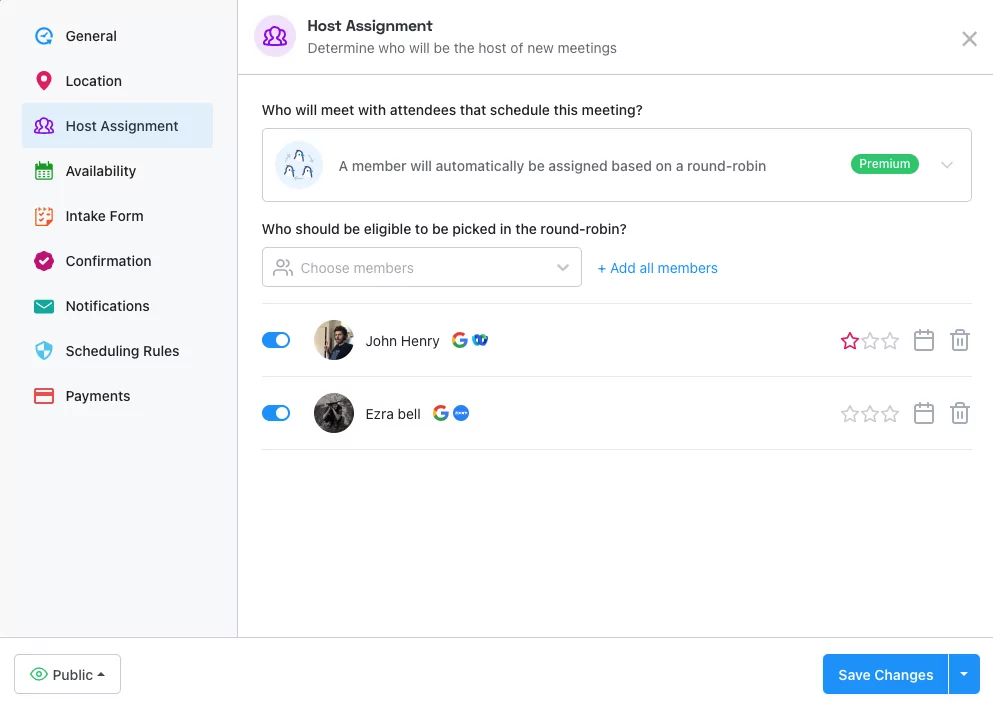Click John Henry's profile thumbnail
Viewport: 993px width, 705px height.
pyautogui.click(x=333, y=340)
